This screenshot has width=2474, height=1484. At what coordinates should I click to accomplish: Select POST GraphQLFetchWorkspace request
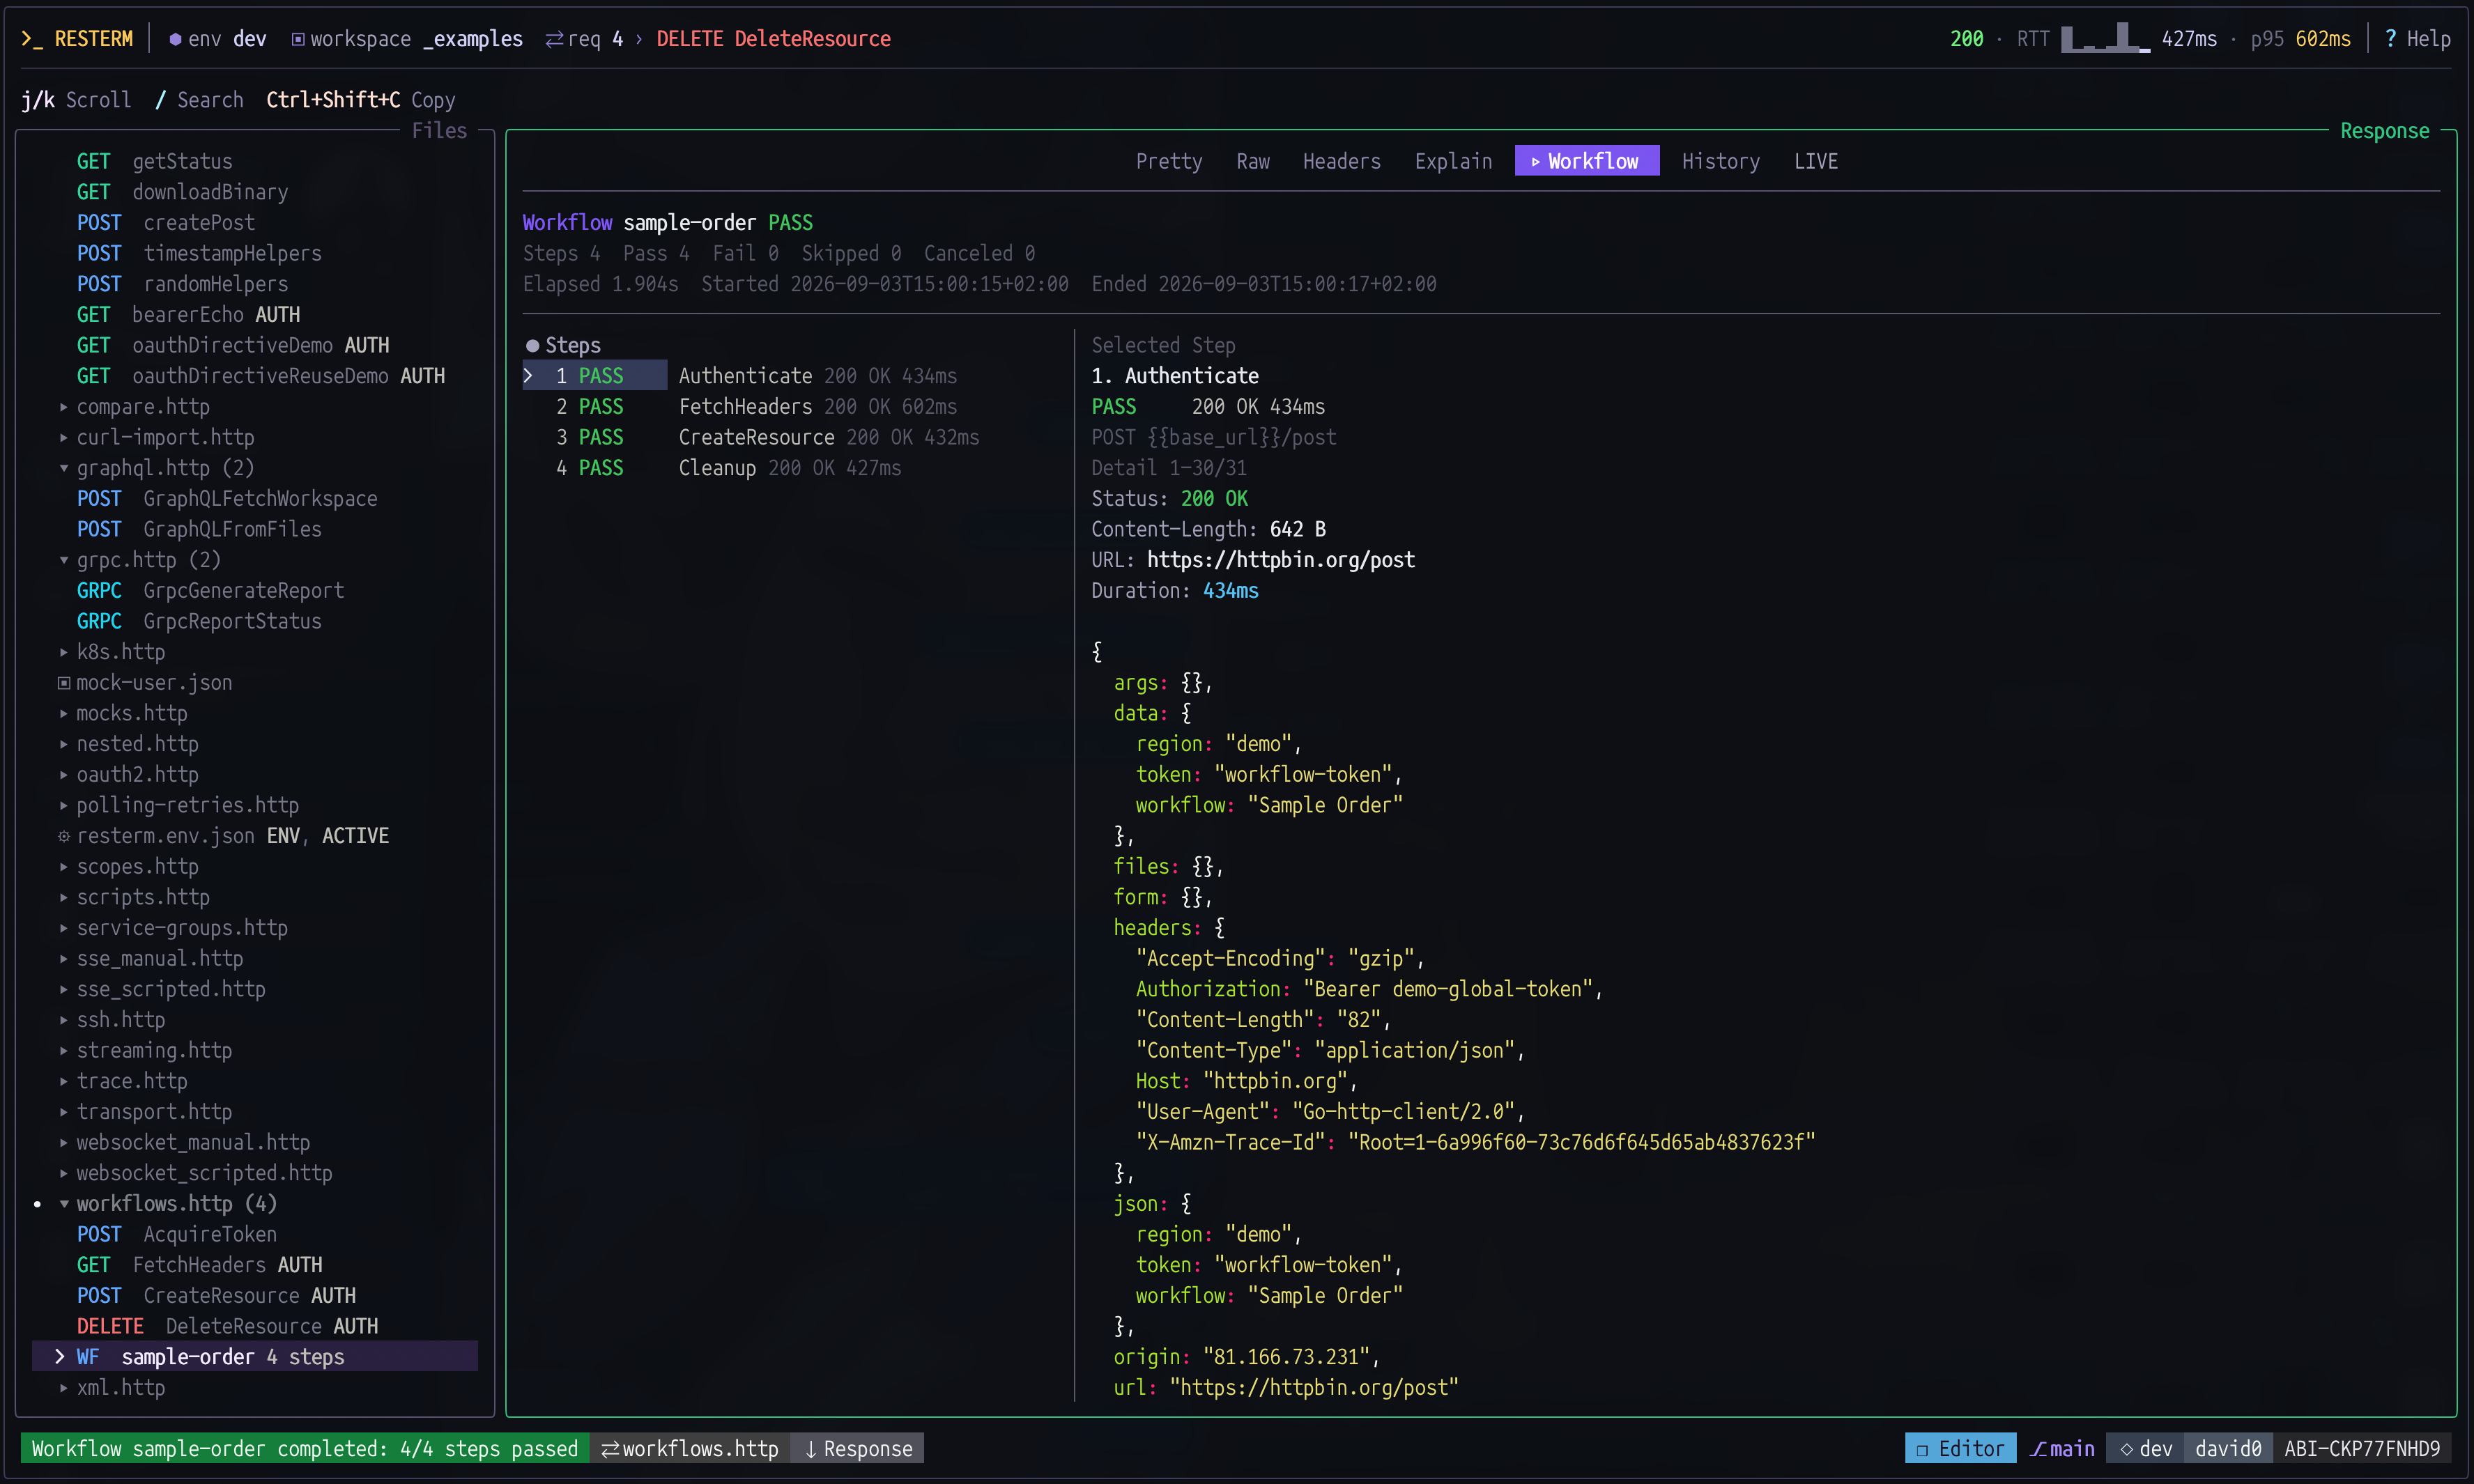227,499
